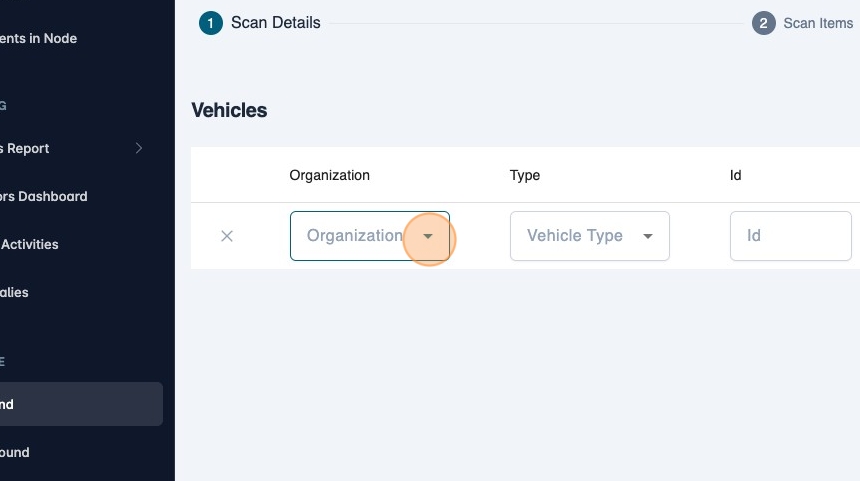Open the Dashboard item in sidebar
This screenshot has width=860, height=481.
point(44,197)
